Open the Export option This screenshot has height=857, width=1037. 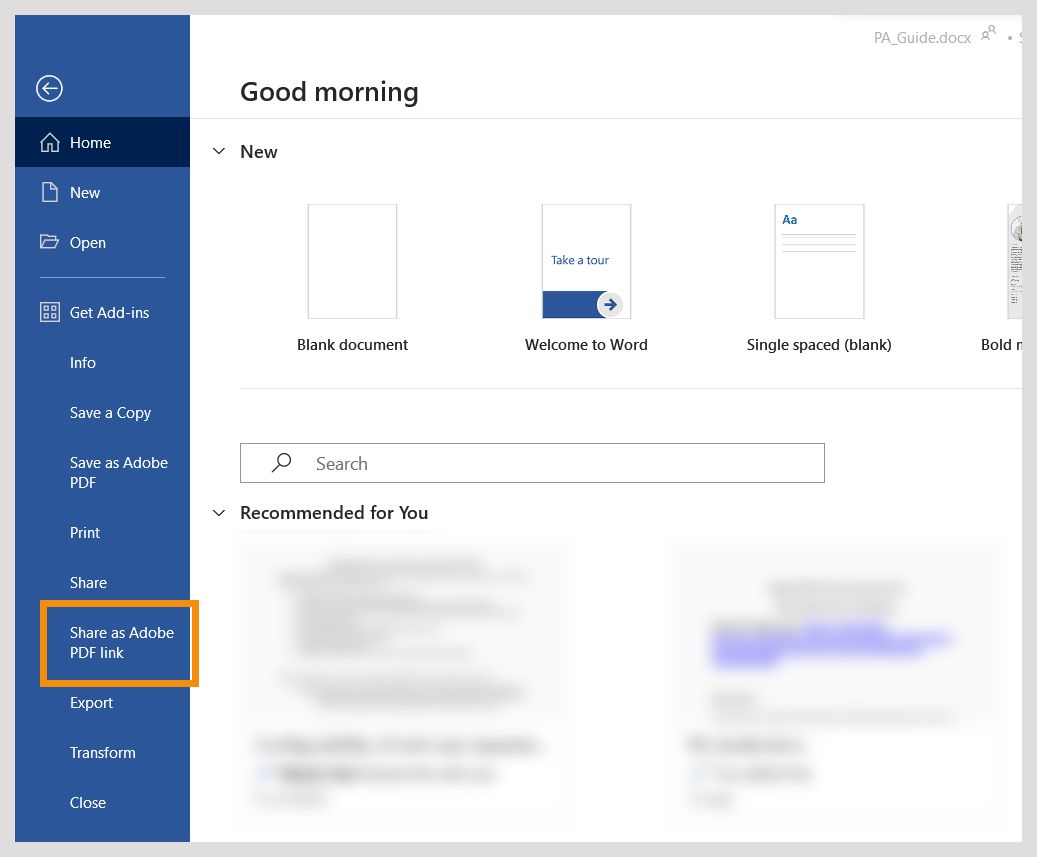91,702
